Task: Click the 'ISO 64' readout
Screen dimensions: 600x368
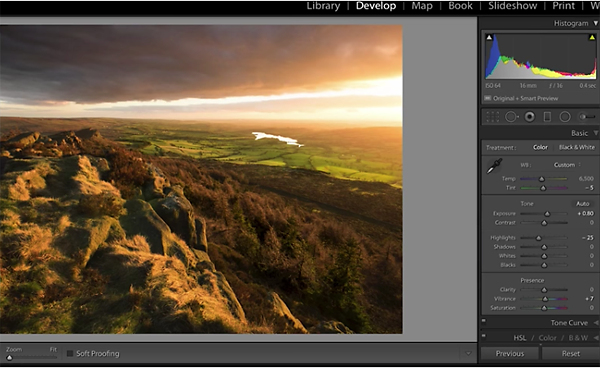Action: point(493,85)
